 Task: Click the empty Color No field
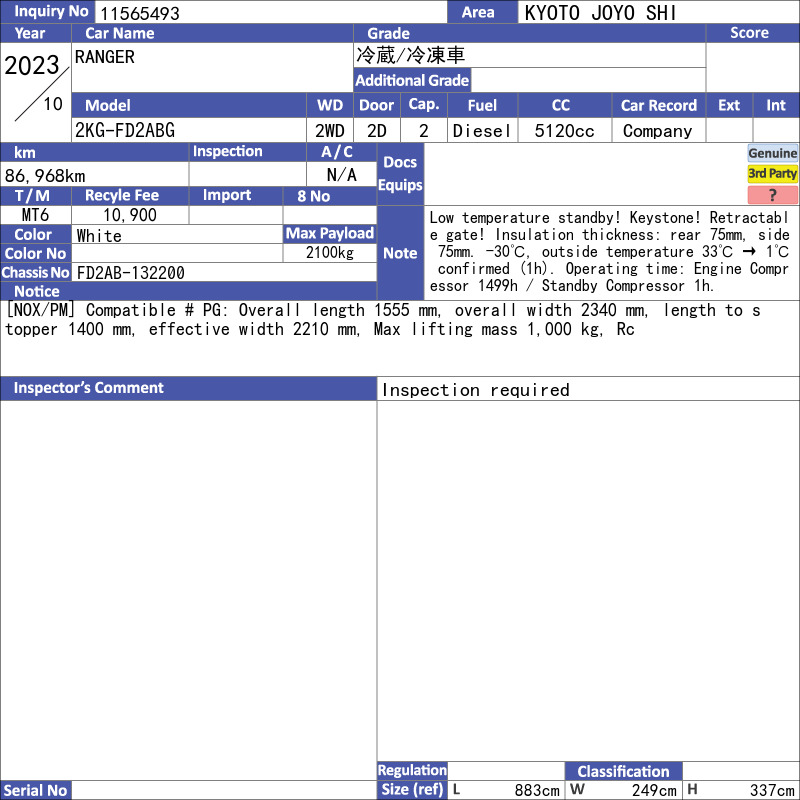(x=177, y=254)
